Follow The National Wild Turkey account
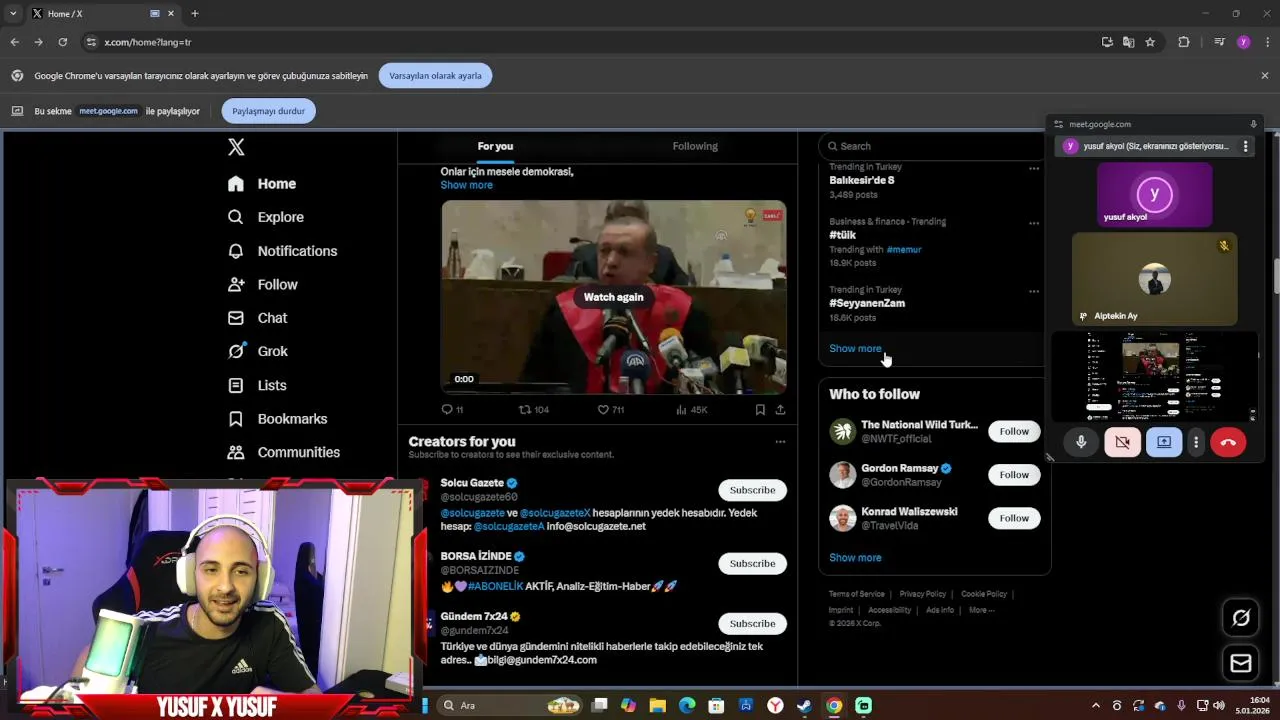Screen dimensions: 1280x720 1014,431
